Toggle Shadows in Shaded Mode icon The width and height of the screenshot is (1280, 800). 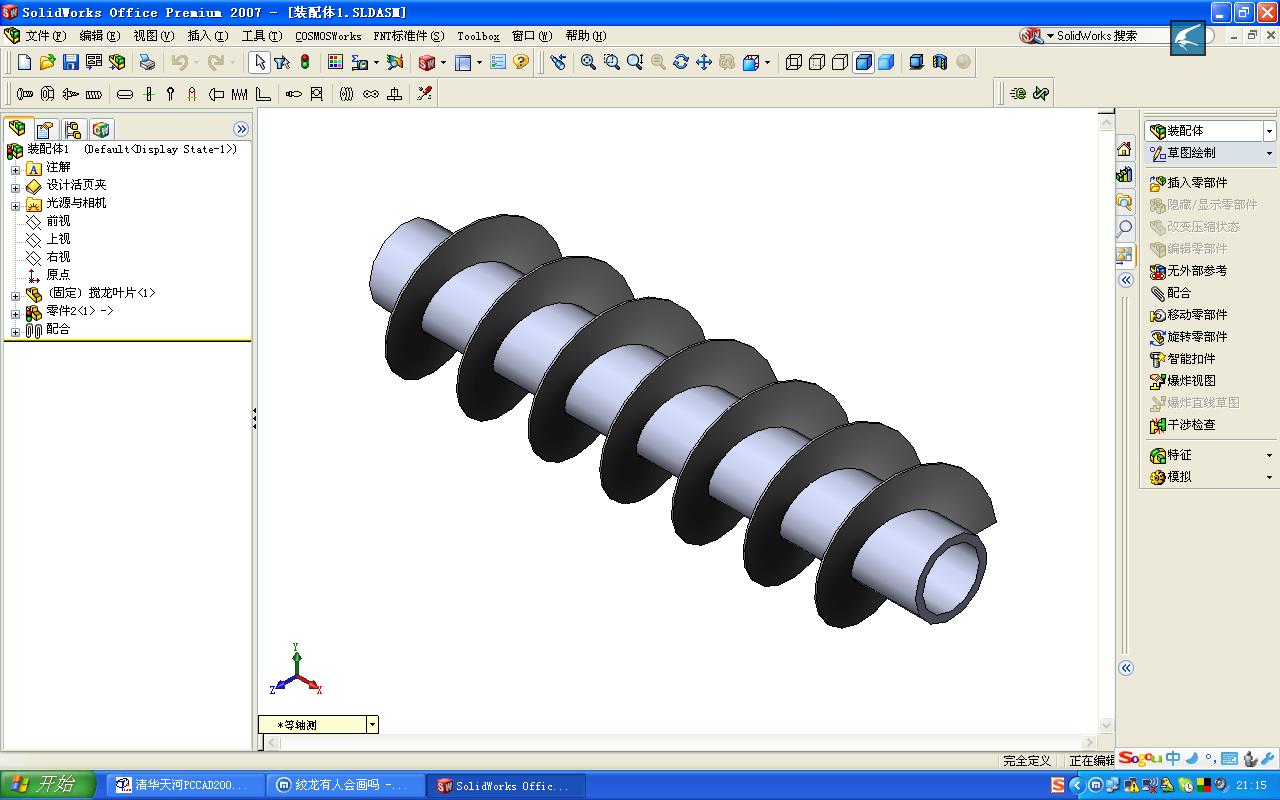pyautogui.click(x=916, y=62)
